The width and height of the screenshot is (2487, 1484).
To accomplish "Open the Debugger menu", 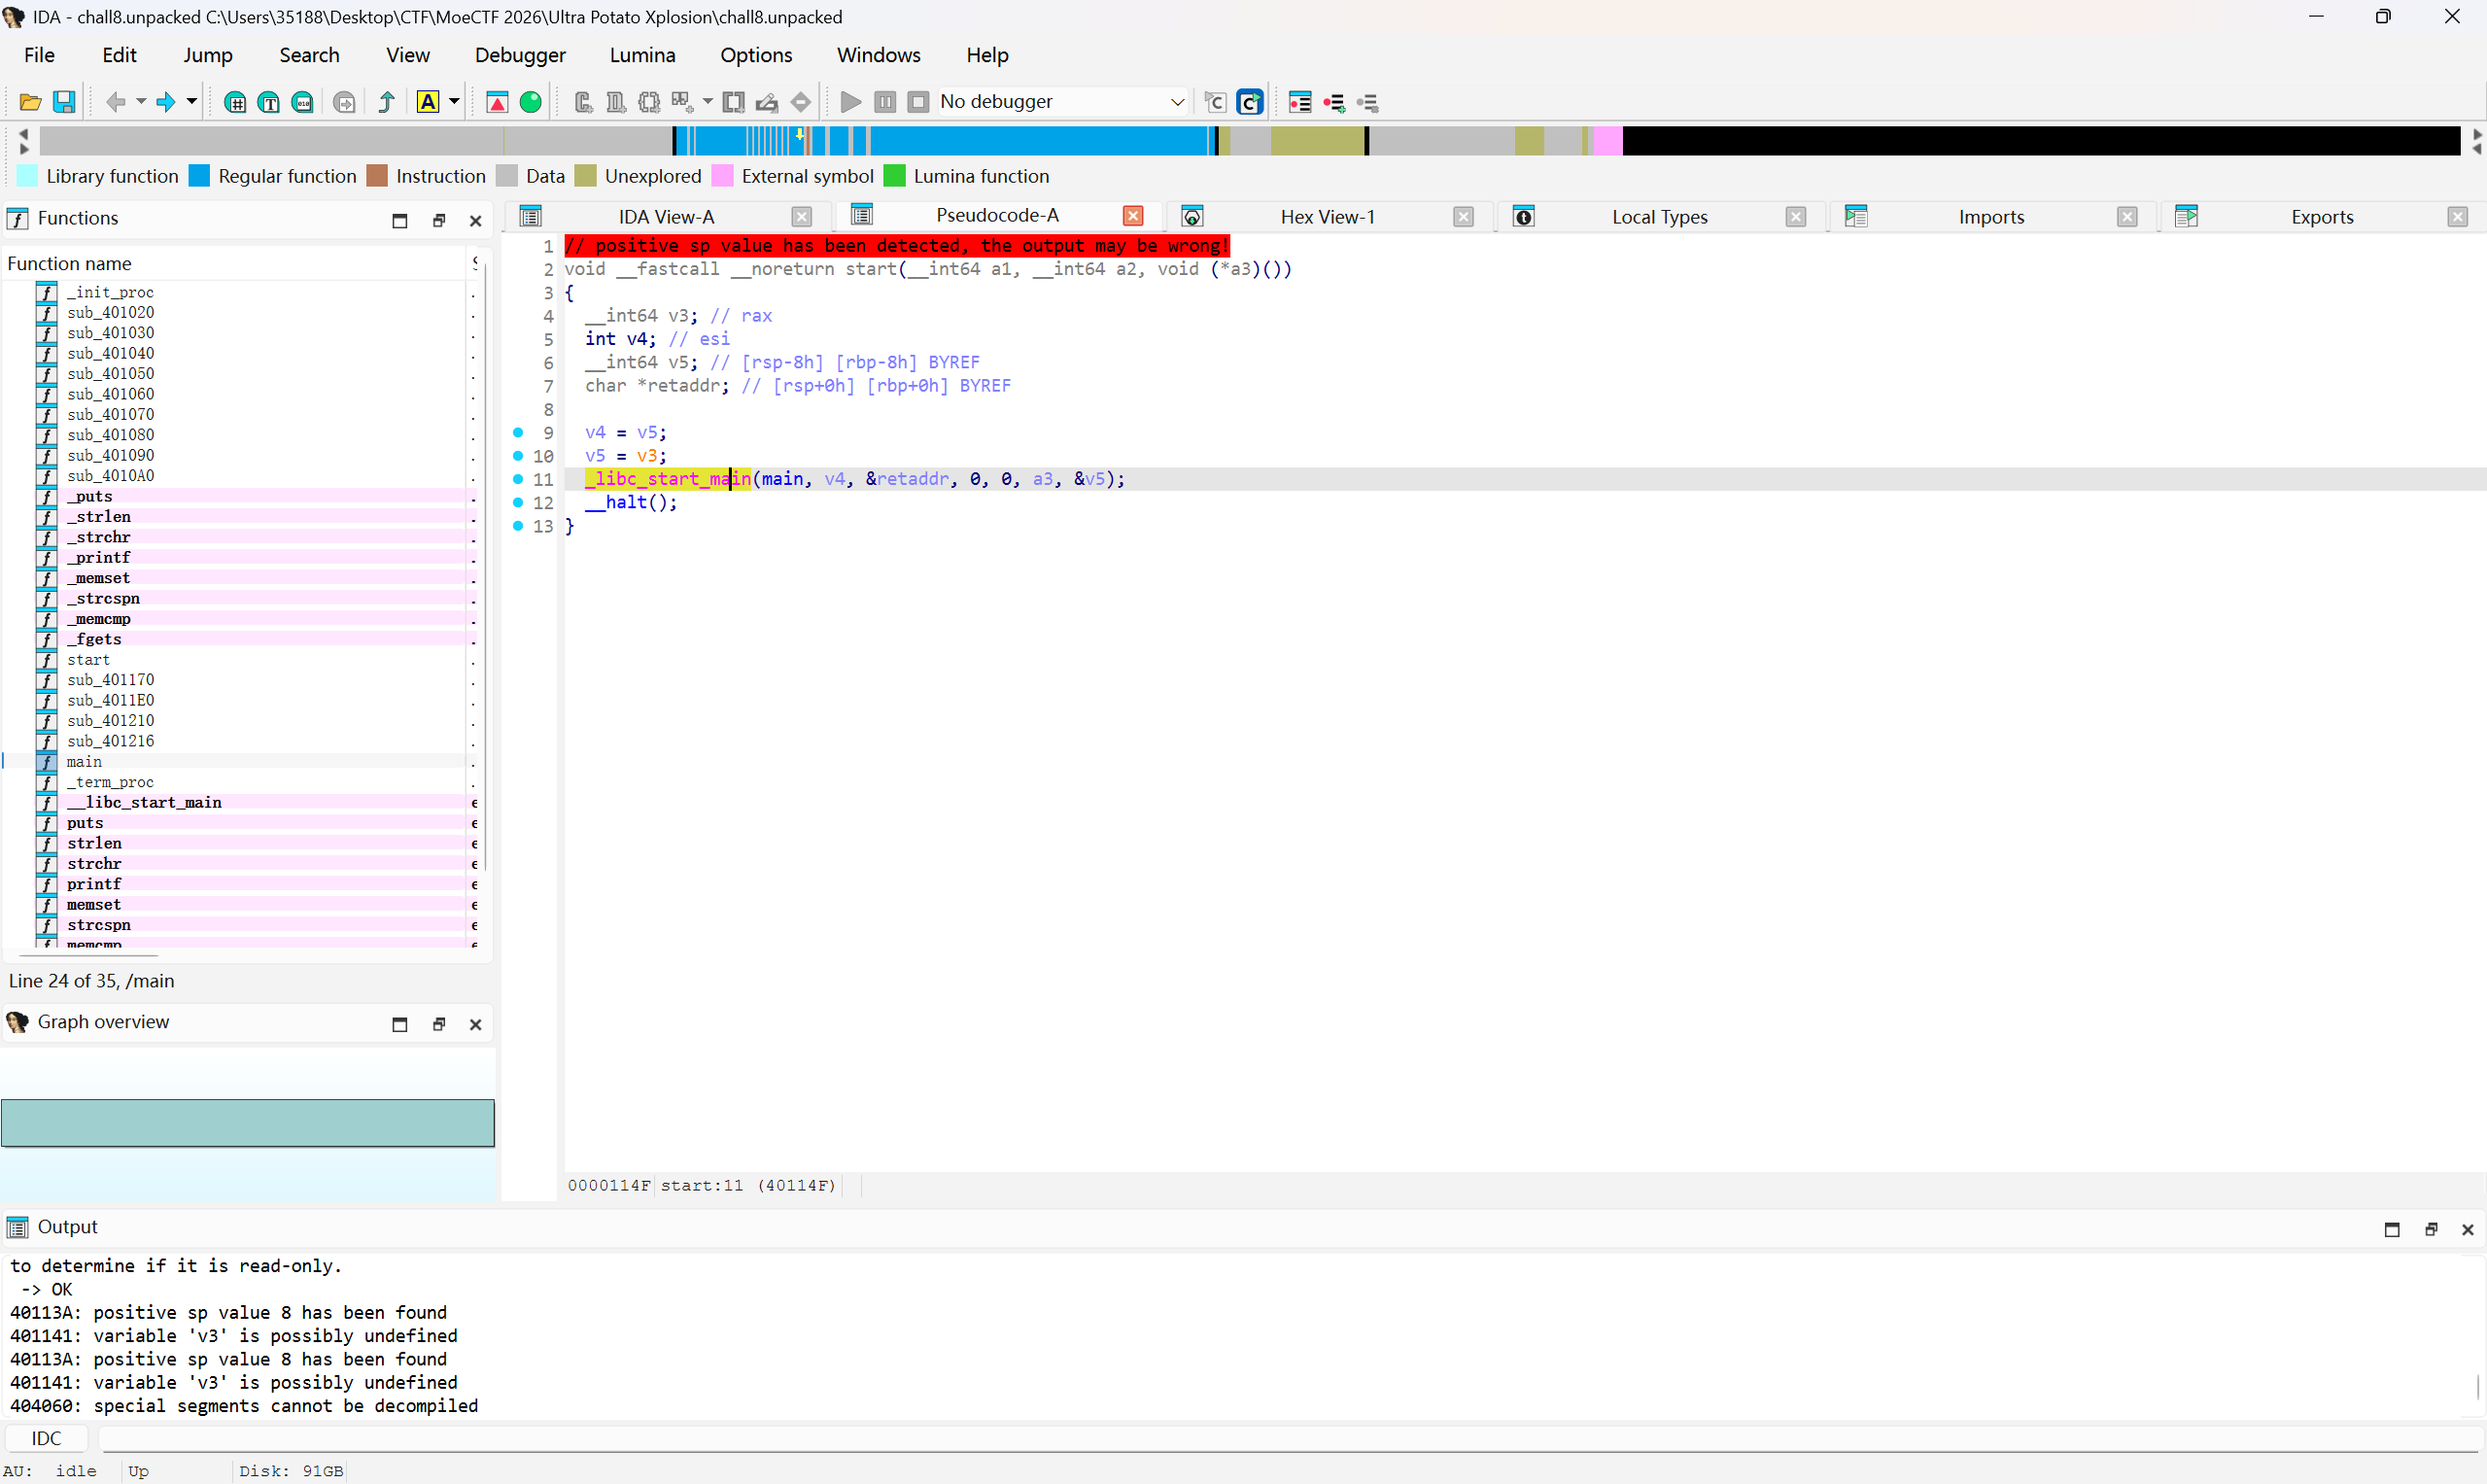I will (x=520, y=55).
